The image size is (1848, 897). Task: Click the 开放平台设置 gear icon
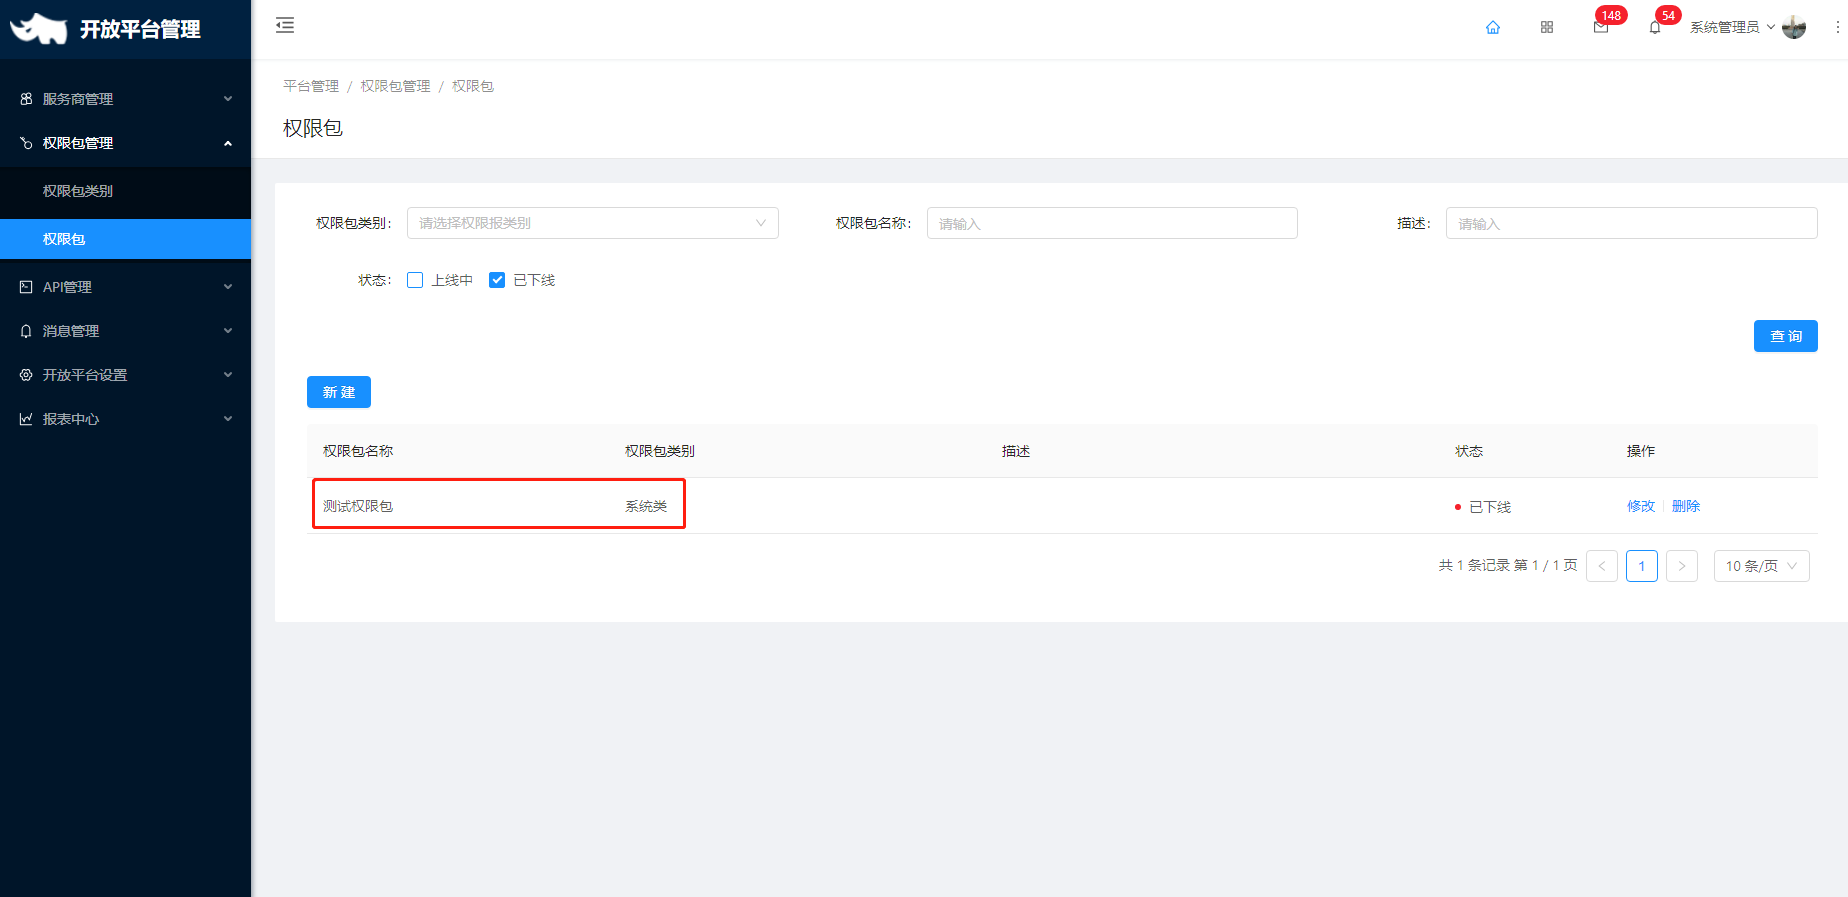coord(26,375)
